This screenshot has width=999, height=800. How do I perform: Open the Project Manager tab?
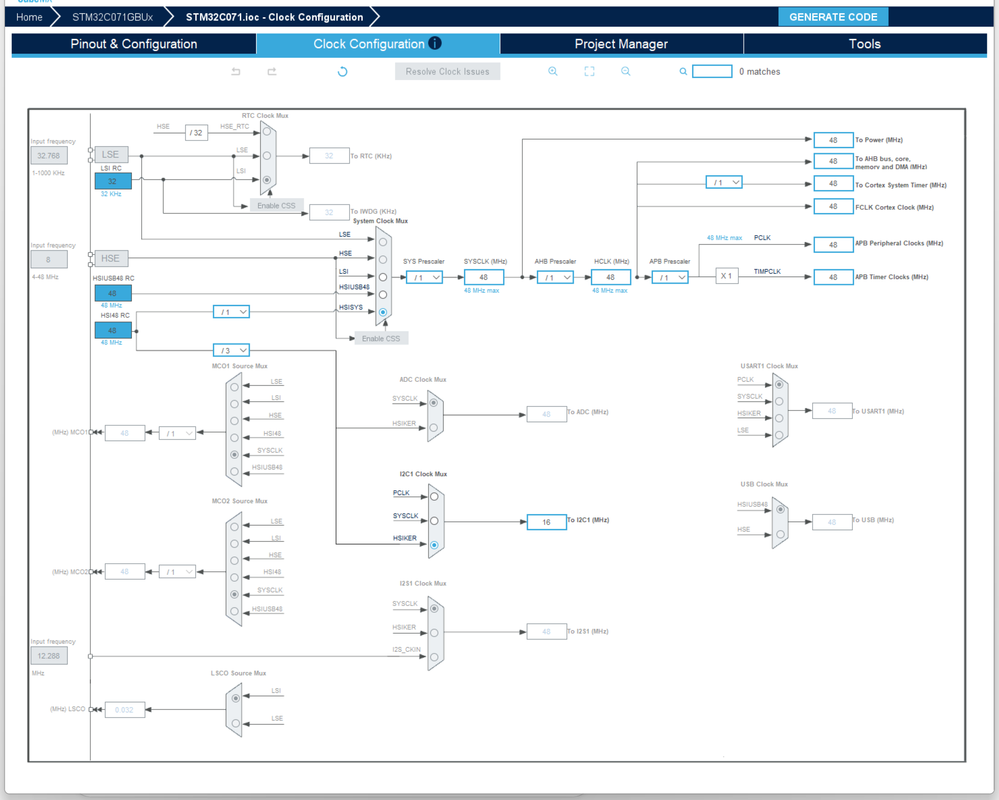pyautogui.click(x=621, y=44)
